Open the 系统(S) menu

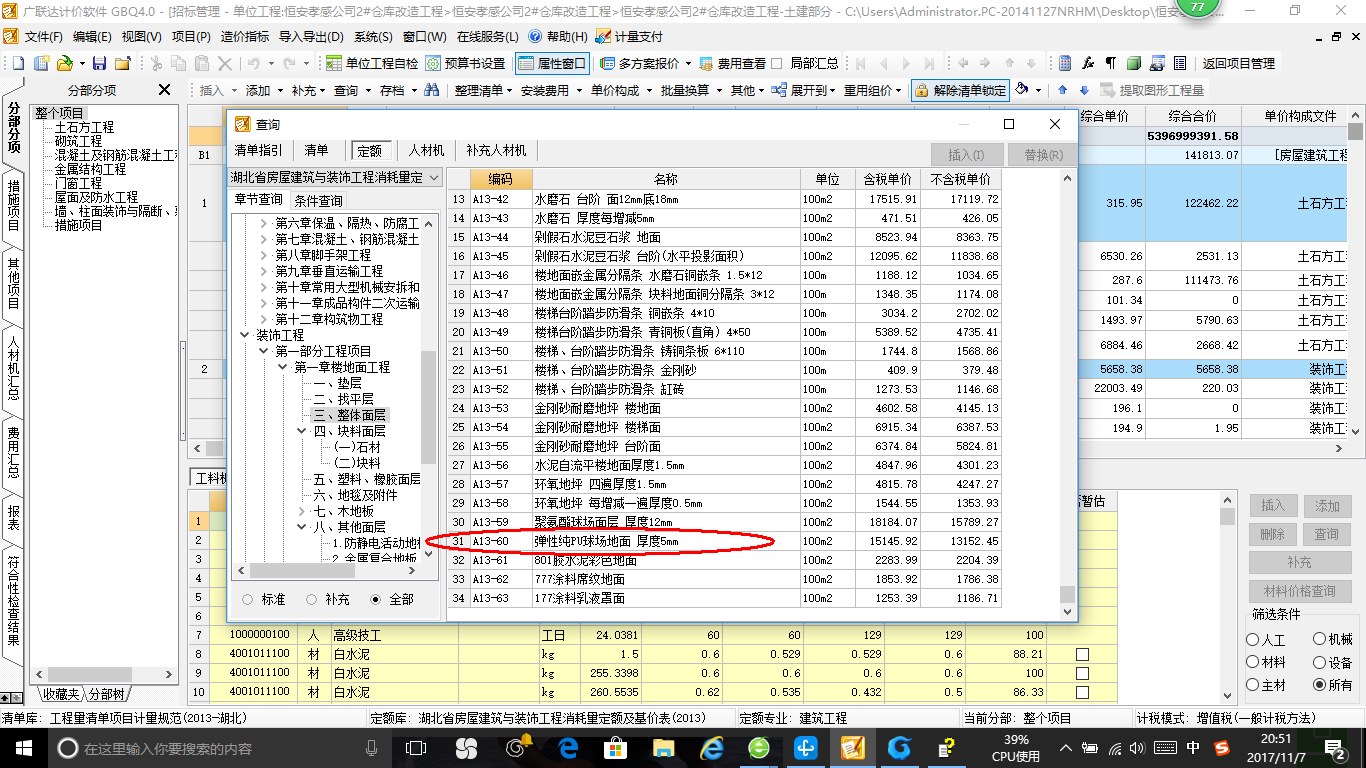373,36
